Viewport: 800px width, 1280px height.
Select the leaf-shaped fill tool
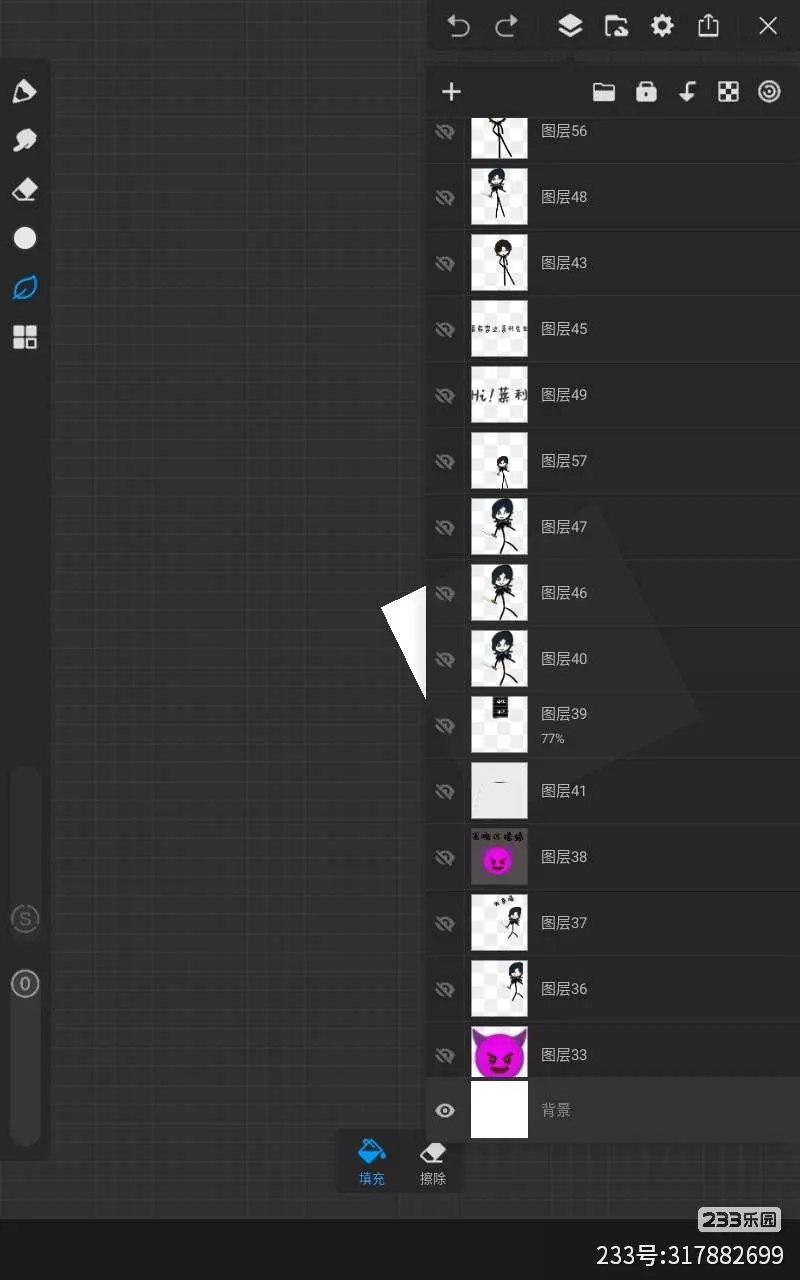24,288
